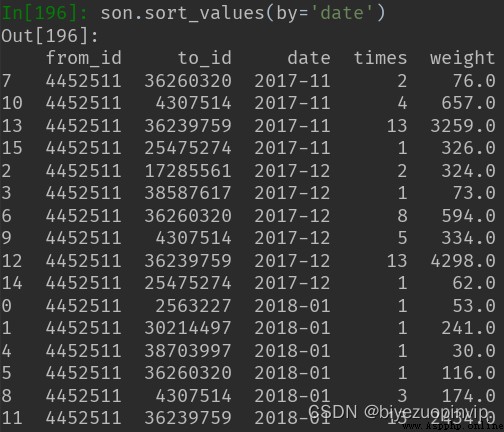Click to_id value 38703997

[188, 351]
